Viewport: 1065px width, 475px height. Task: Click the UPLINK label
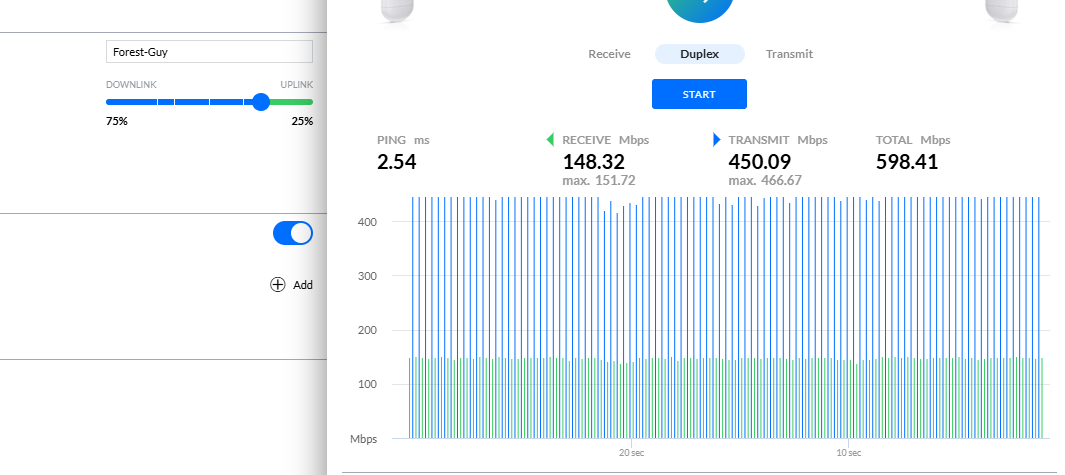(297, 85)
